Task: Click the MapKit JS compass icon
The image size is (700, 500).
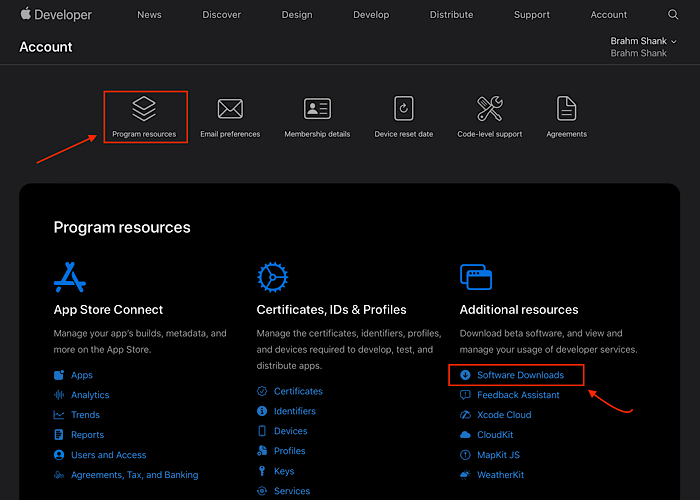Action: [x=465, y=455]
